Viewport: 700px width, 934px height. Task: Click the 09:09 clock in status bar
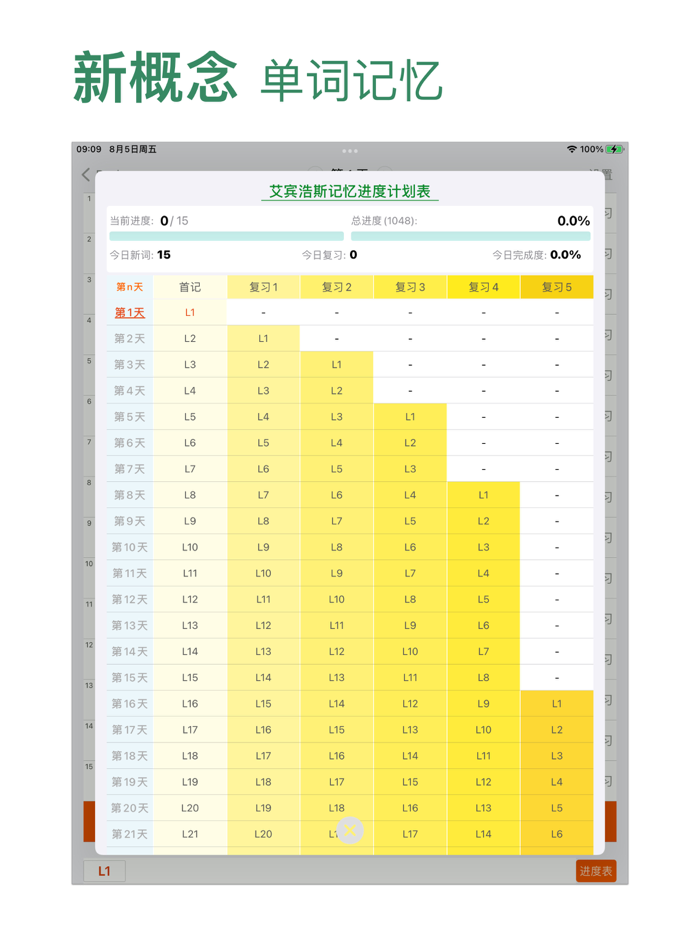tap(89, 149)
